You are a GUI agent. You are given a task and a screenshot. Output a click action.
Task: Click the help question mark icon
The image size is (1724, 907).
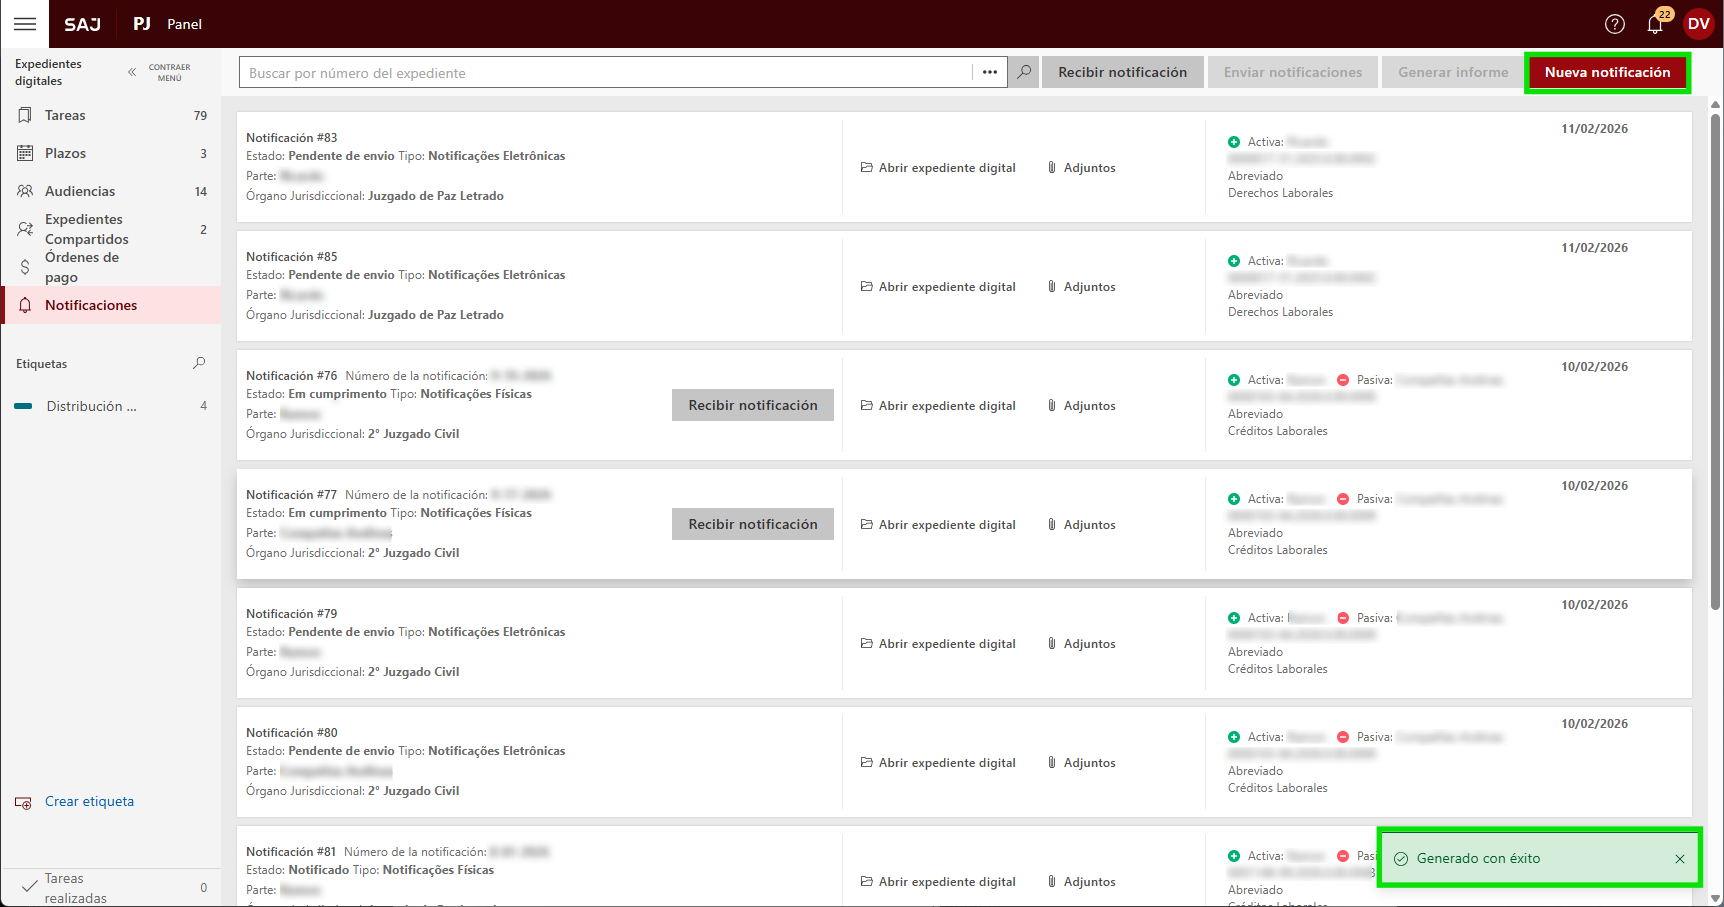(1615, 24)
